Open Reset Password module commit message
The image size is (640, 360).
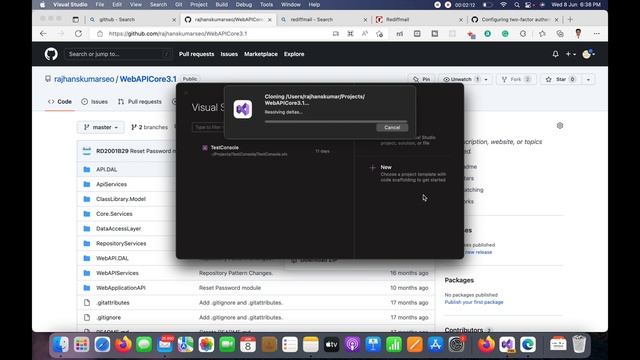230,288
